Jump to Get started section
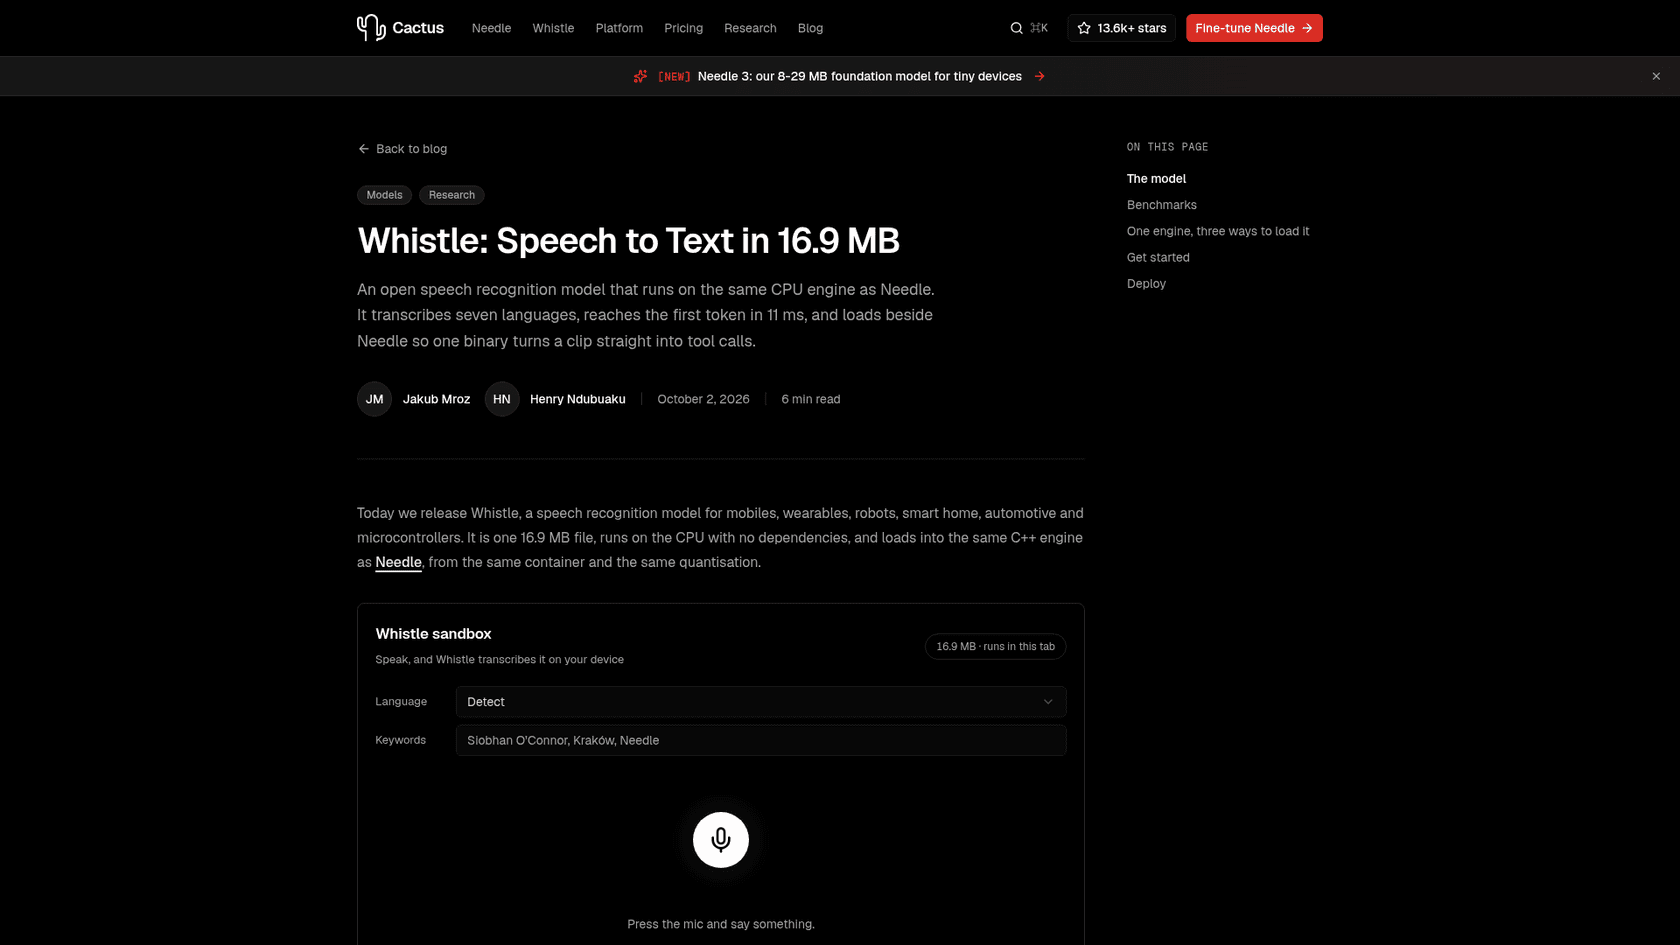1680x945 pixels. tap(1158, 257)
